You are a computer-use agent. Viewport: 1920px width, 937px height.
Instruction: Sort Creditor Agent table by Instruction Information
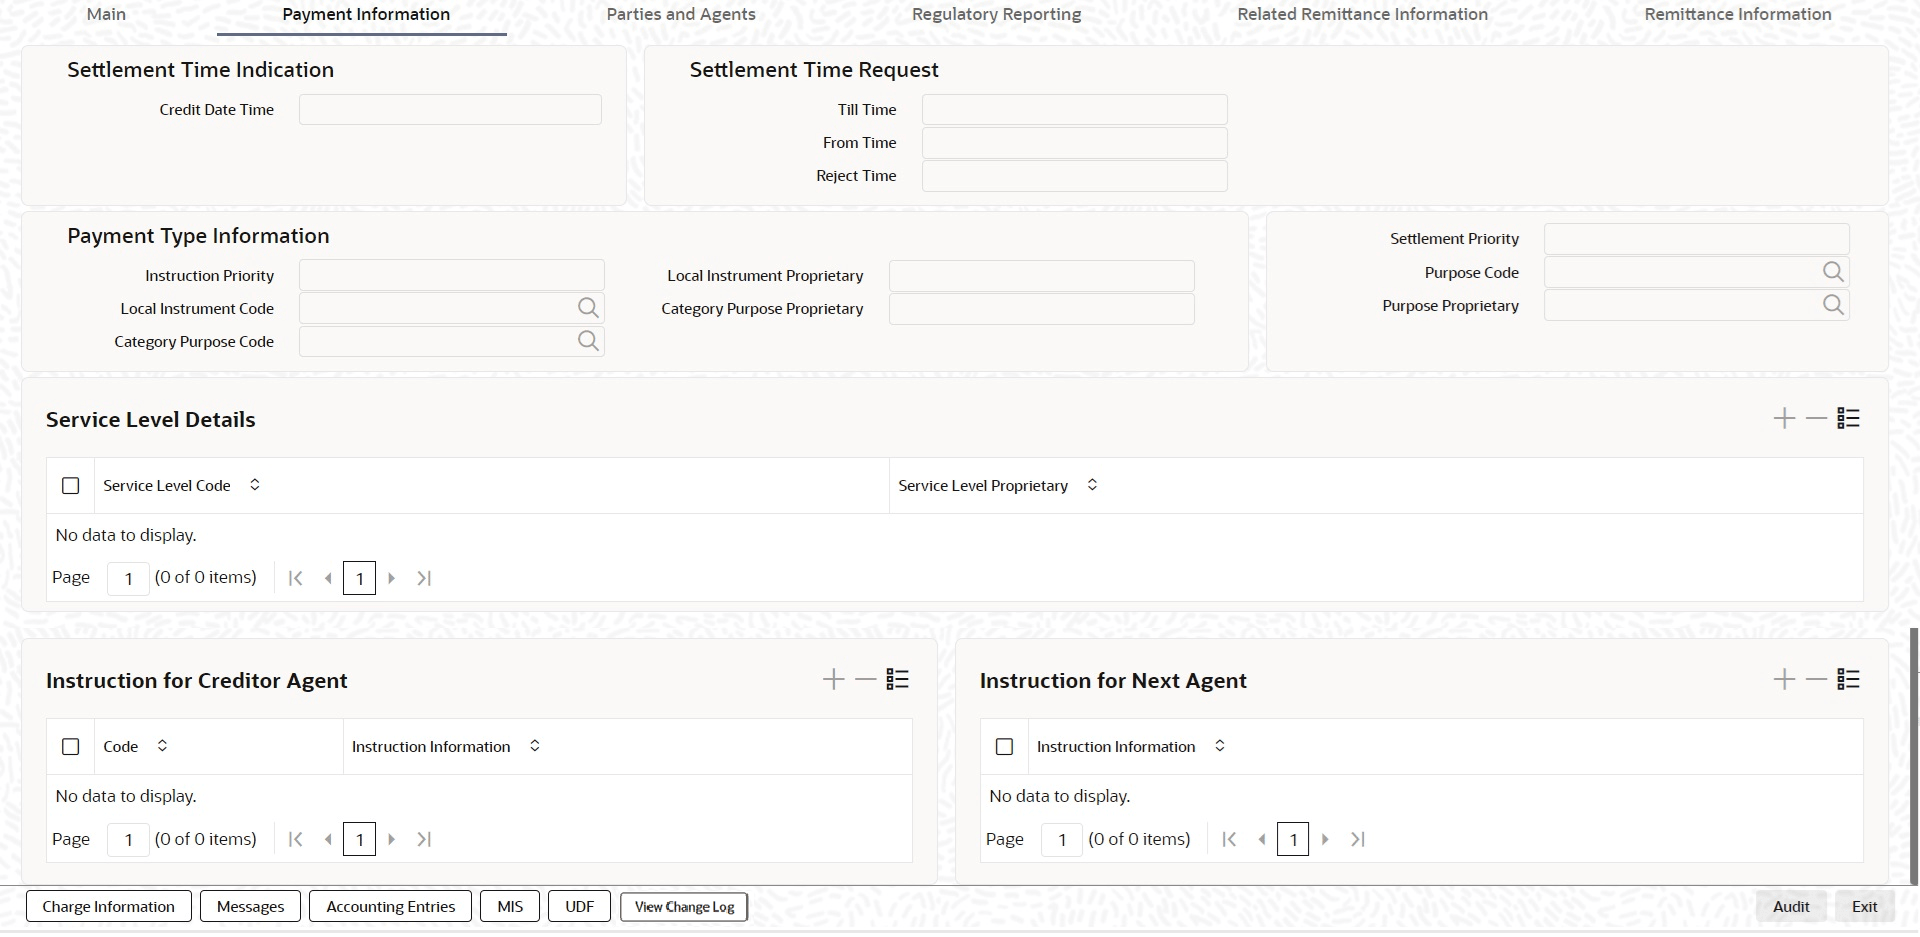pyautogui.click(x=535, y=746)
